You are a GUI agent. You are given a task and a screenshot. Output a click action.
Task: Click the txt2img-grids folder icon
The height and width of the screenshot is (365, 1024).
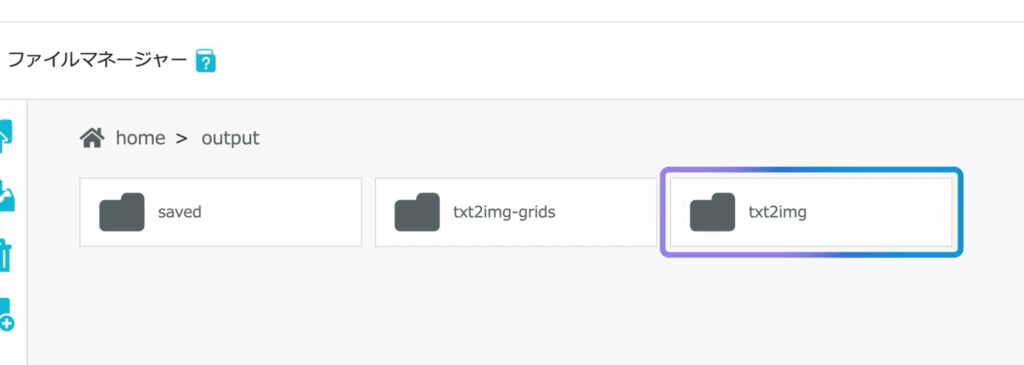click(417, 212)
